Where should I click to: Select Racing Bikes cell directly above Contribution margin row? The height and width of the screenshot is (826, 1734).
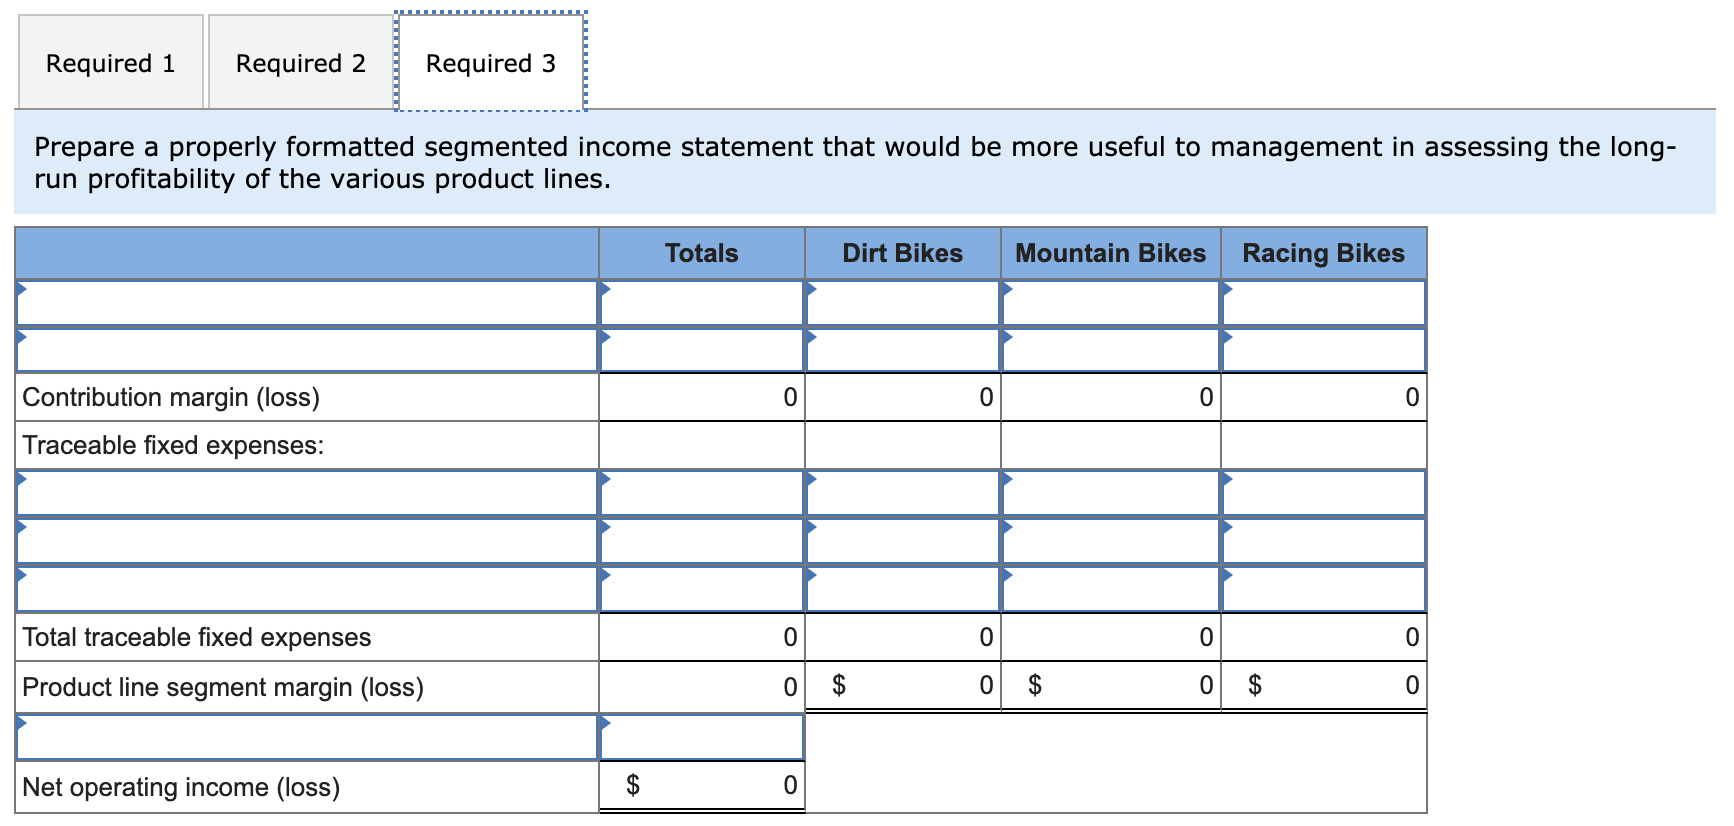pyautogui.click(x=1324, y=350)
